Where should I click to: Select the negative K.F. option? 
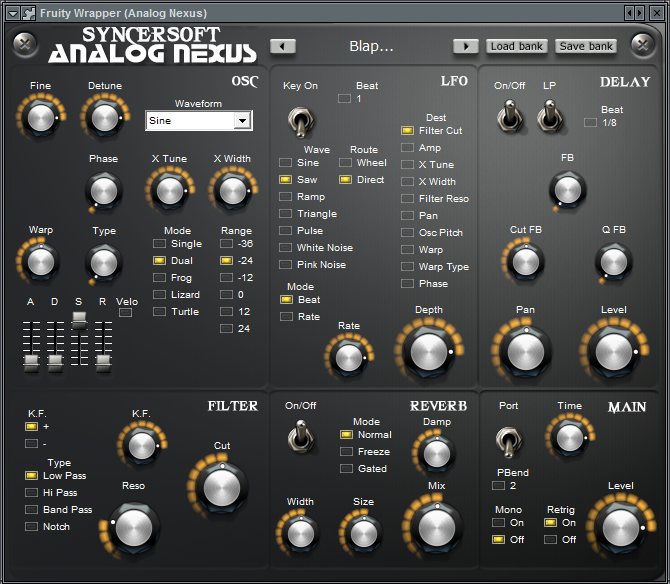[36, 444]
